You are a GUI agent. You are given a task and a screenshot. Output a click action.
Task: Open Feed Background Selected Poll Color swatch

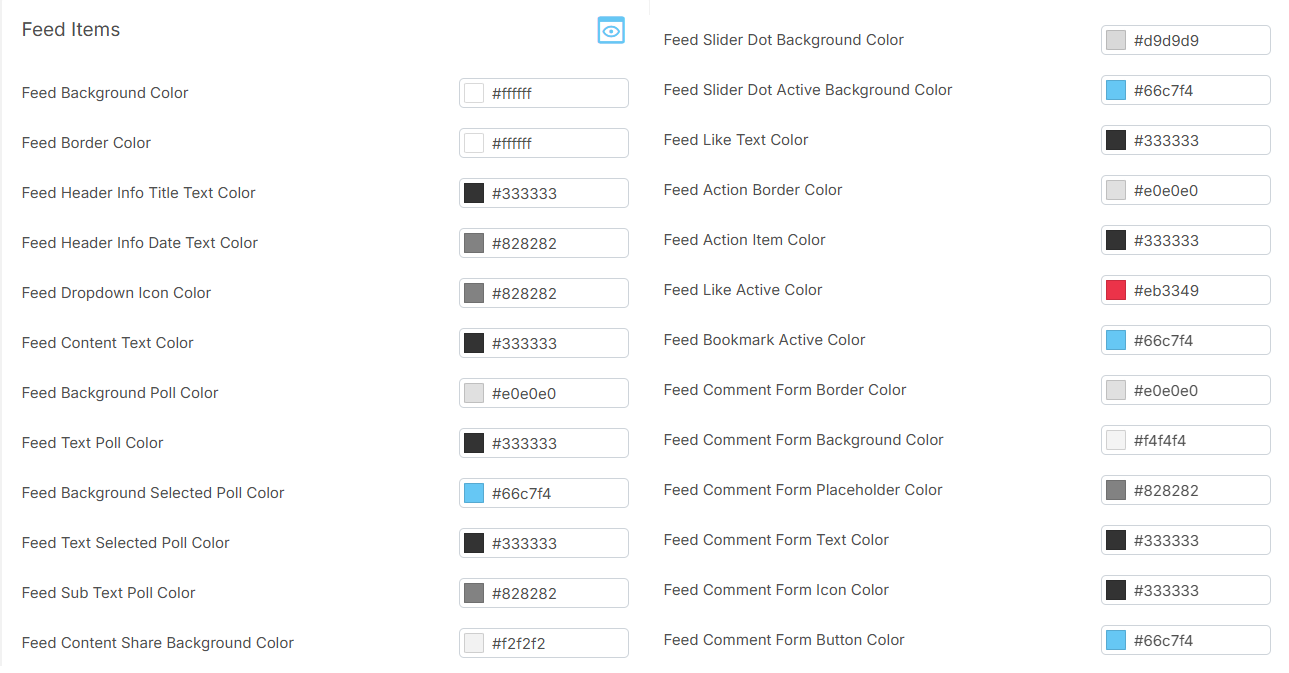pos(474,493)
